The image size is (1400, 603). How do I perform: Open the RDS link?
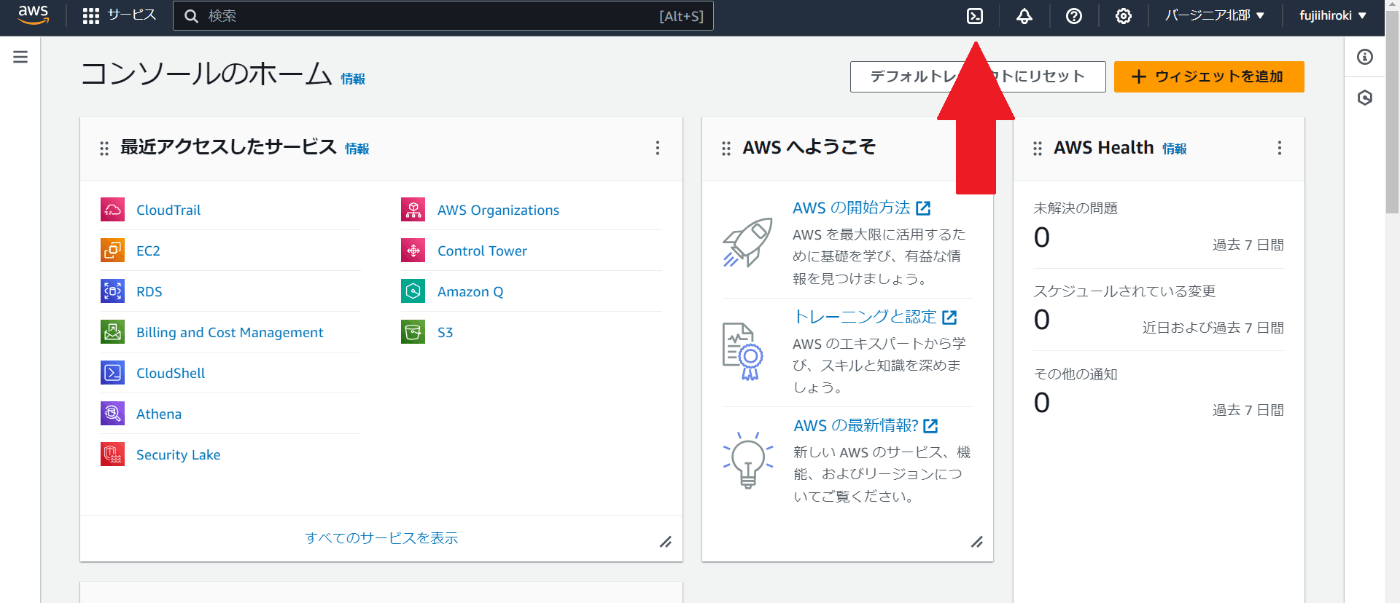pyautogui.click(x=149, y=292)
